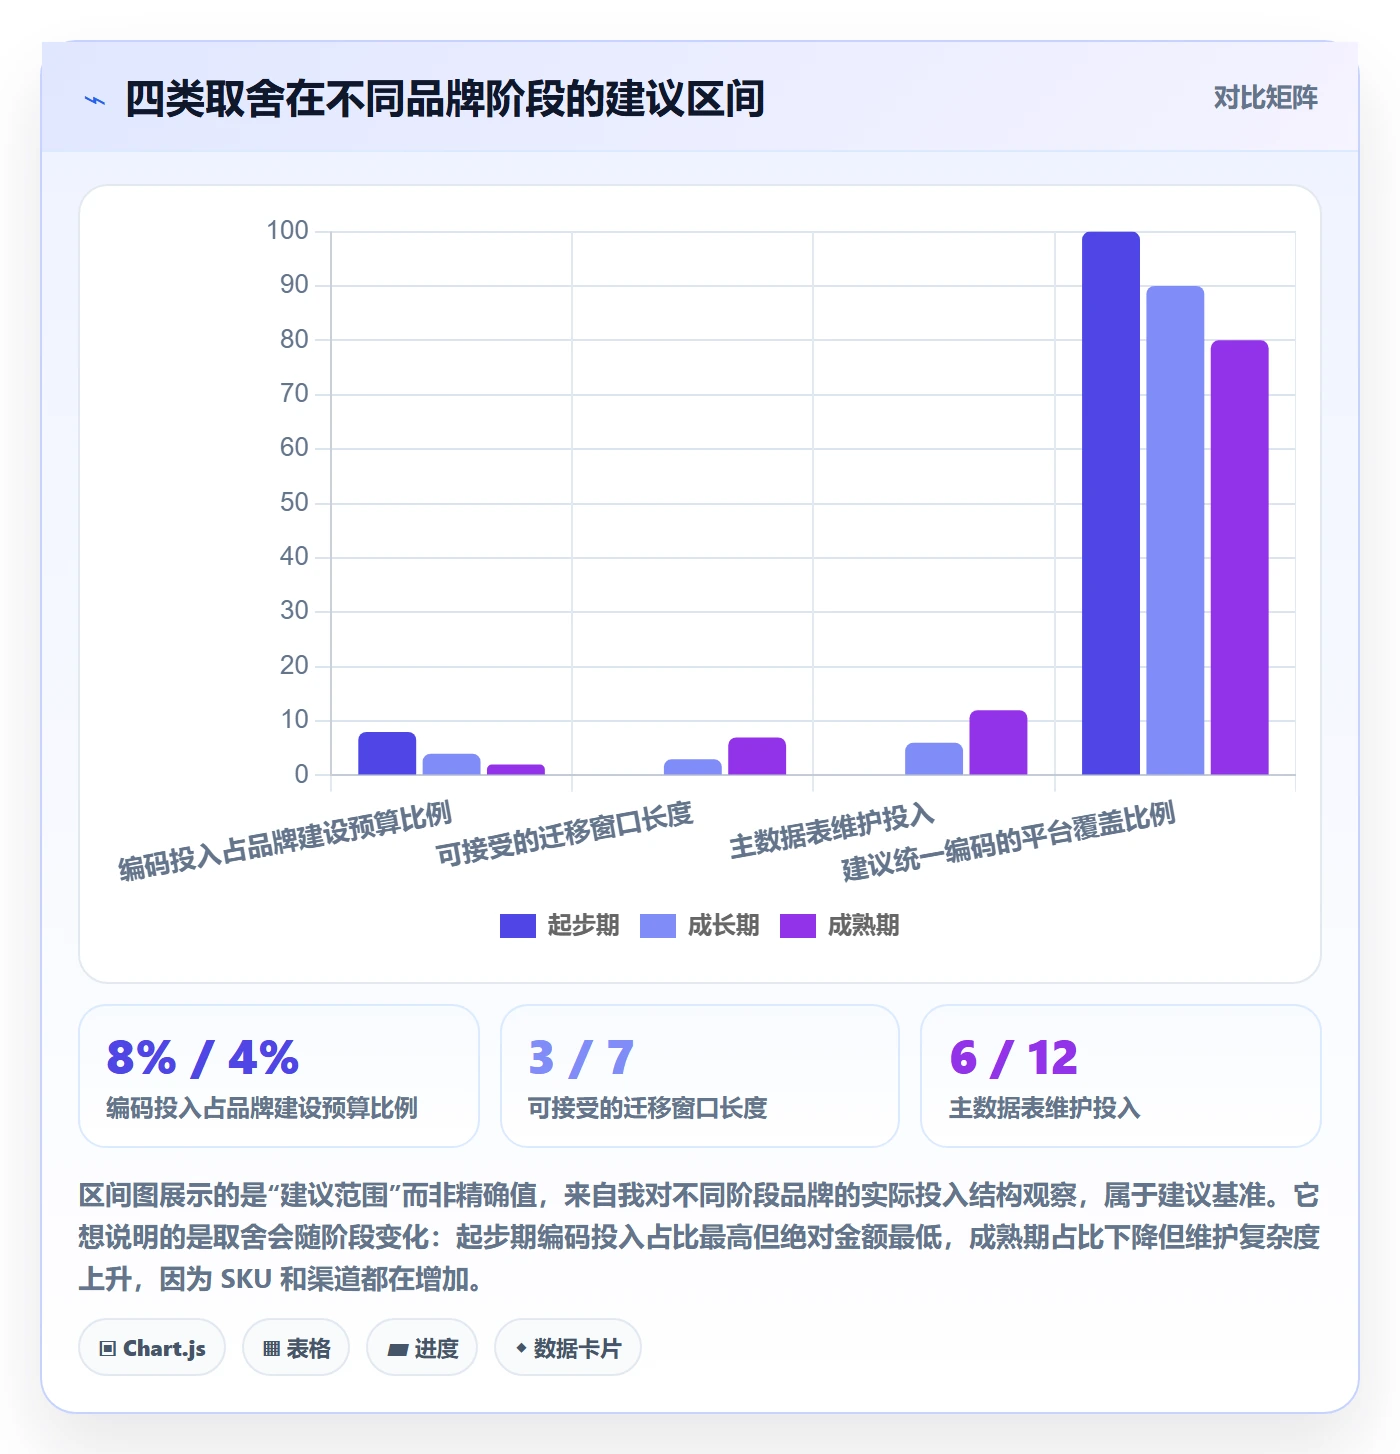Click the x-axis label 可接受的迁移窗口长度
The image size is (1400, 1454).
[564, 834]
